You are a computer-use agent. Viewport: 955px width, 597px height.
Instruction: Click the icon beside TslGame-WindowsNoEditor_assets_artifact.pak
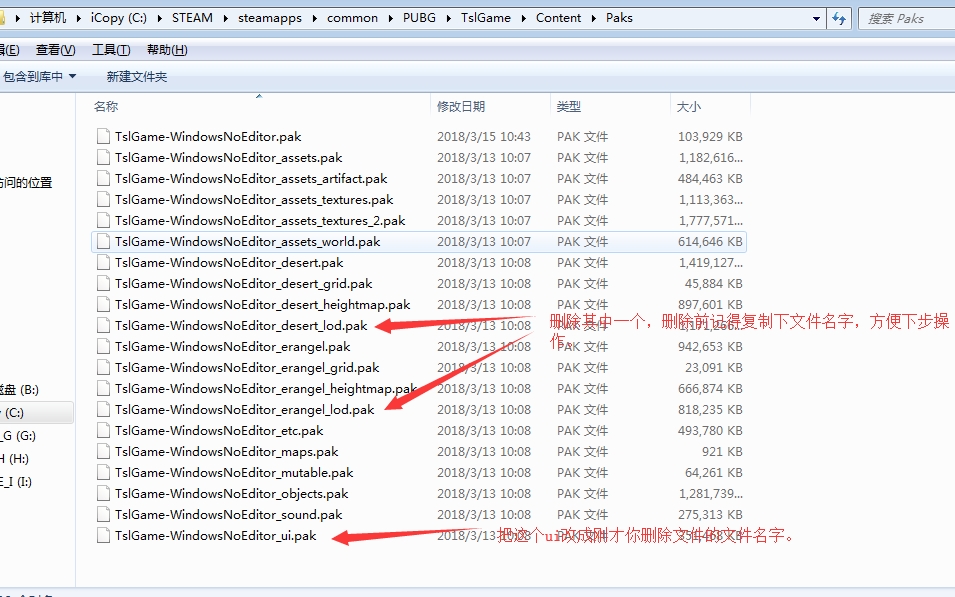pyautogui.click(x=104, y=178)
